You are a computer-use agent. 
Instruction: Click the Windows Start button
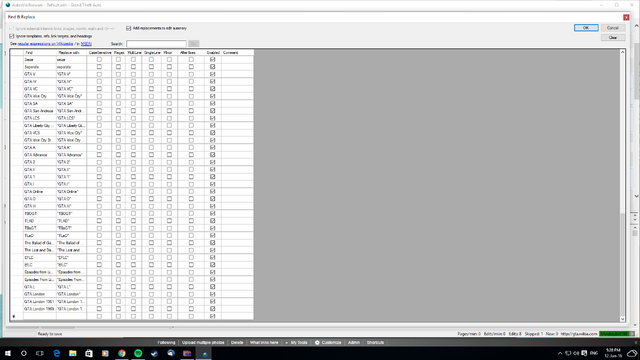[7, 353]
